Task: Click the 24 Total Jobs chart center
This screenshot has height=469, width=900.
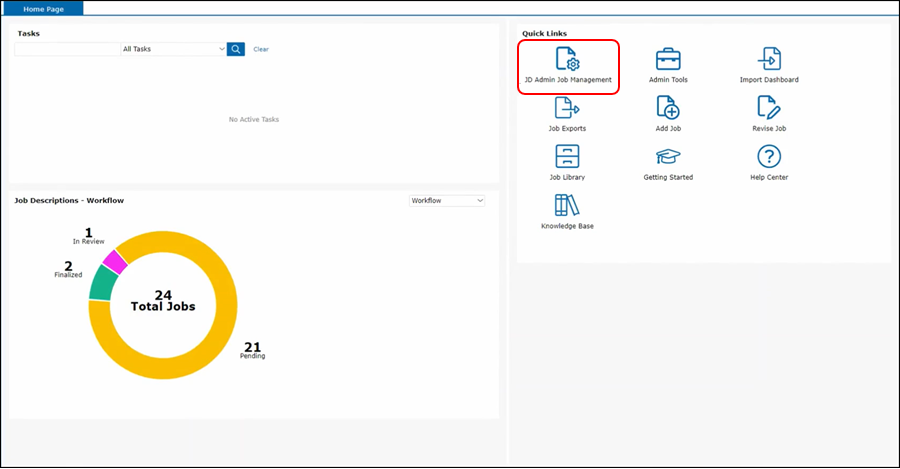Action: (163, 302)
